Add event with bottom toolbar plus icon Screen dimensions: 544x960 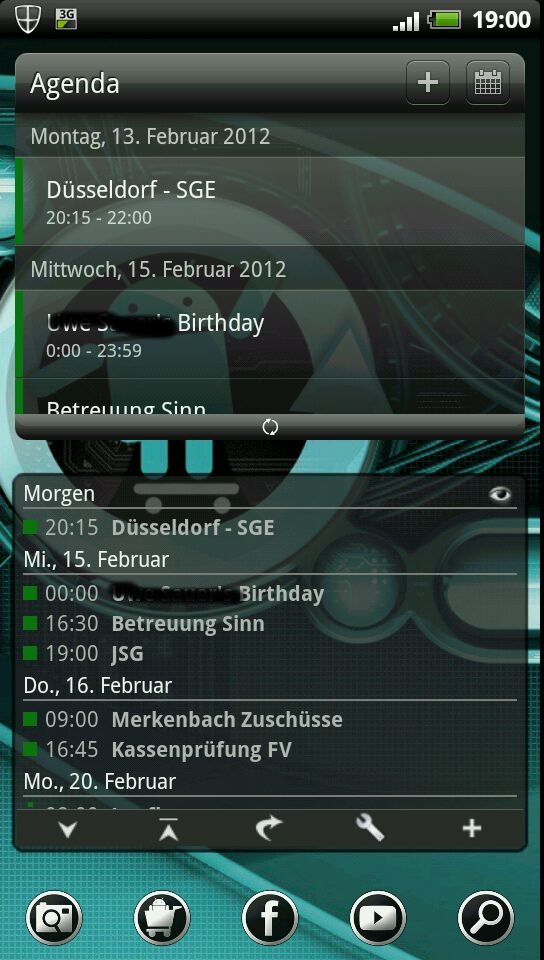coord(471,829)
